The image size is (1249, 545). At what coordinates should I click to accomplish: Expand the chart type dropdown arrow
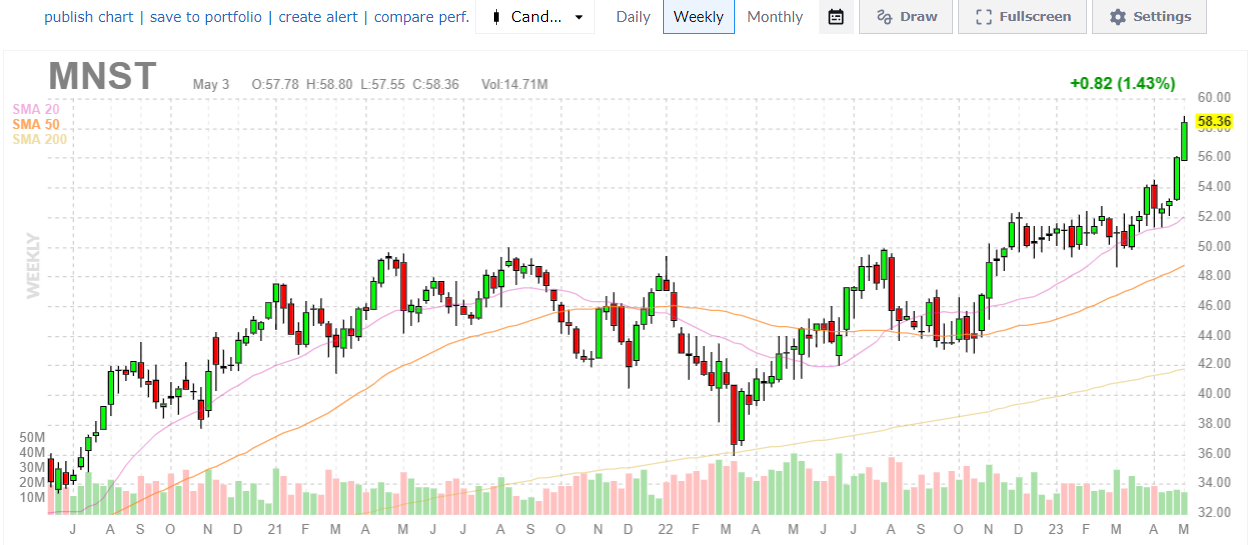(x=578, y=17)
